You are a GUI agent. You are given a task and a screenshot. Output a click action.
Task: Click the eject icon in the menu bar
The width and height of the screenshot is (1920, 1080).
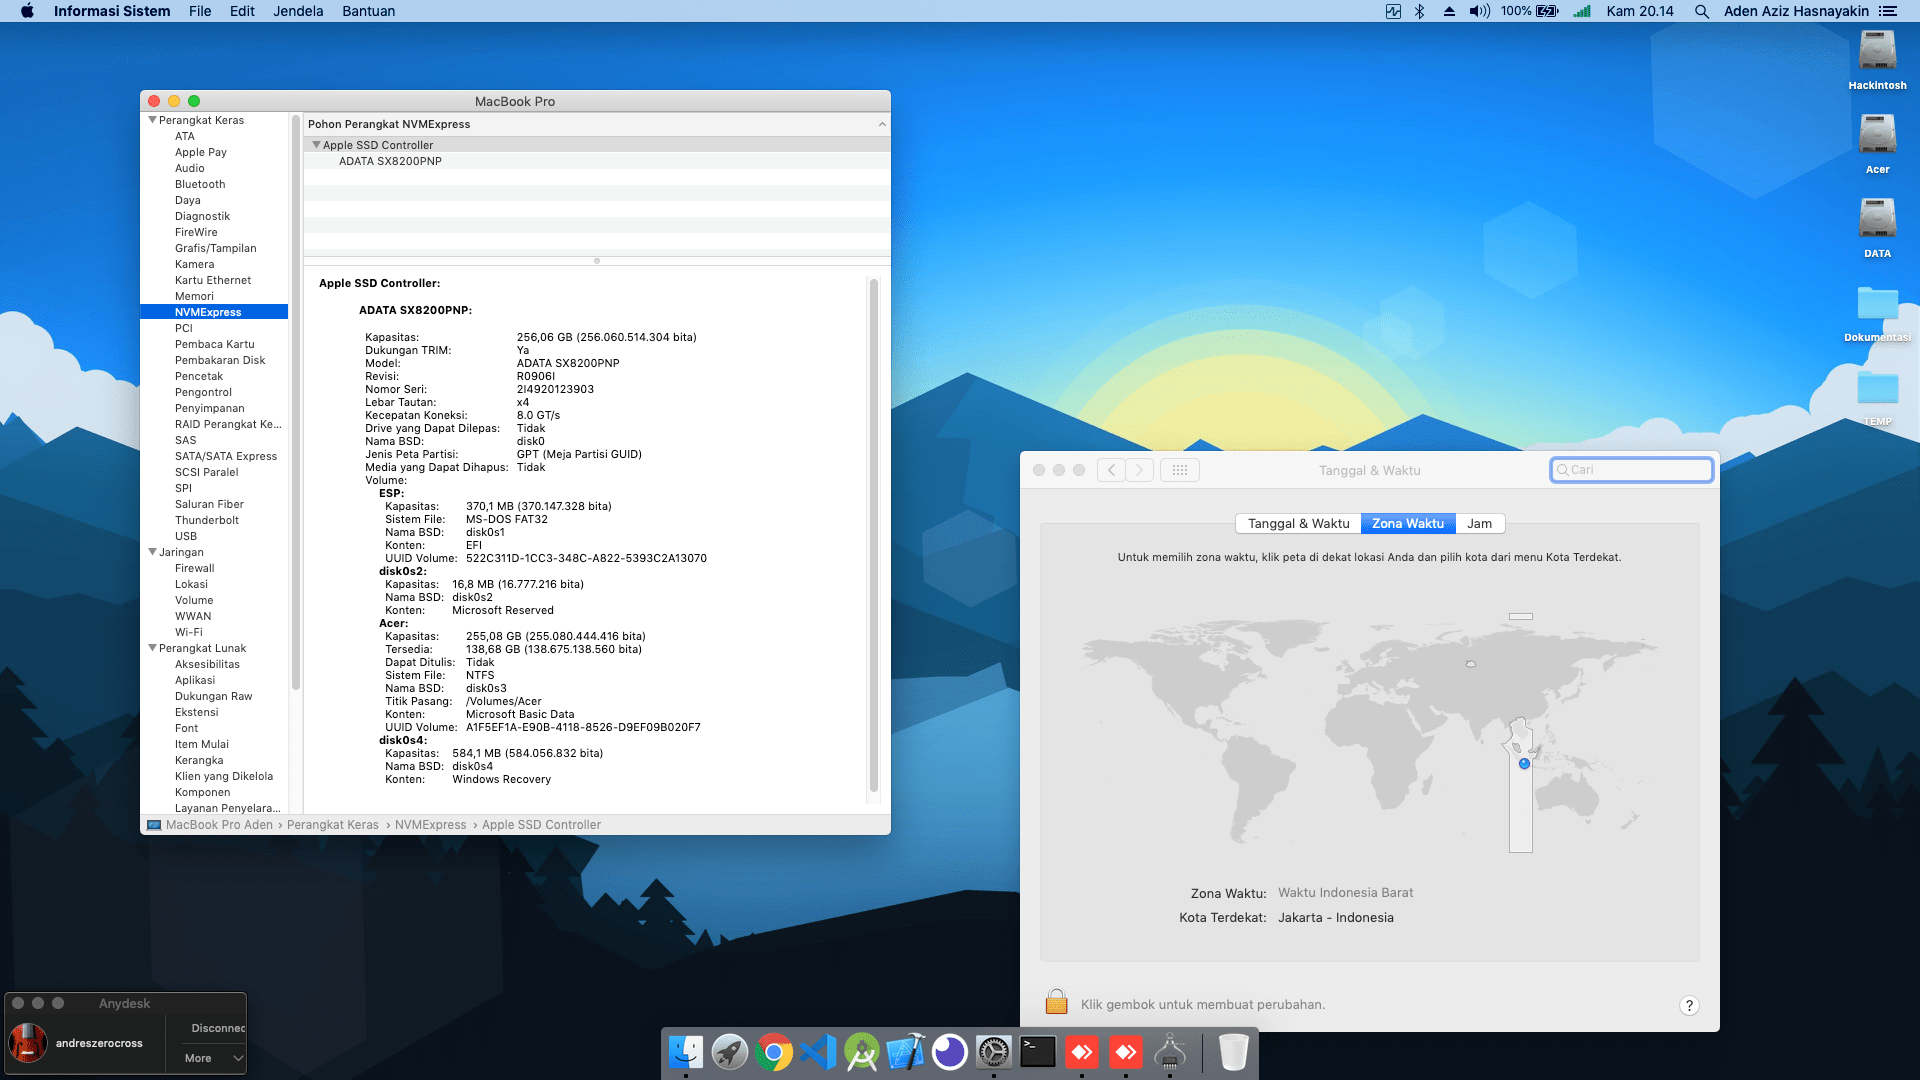1449,11
